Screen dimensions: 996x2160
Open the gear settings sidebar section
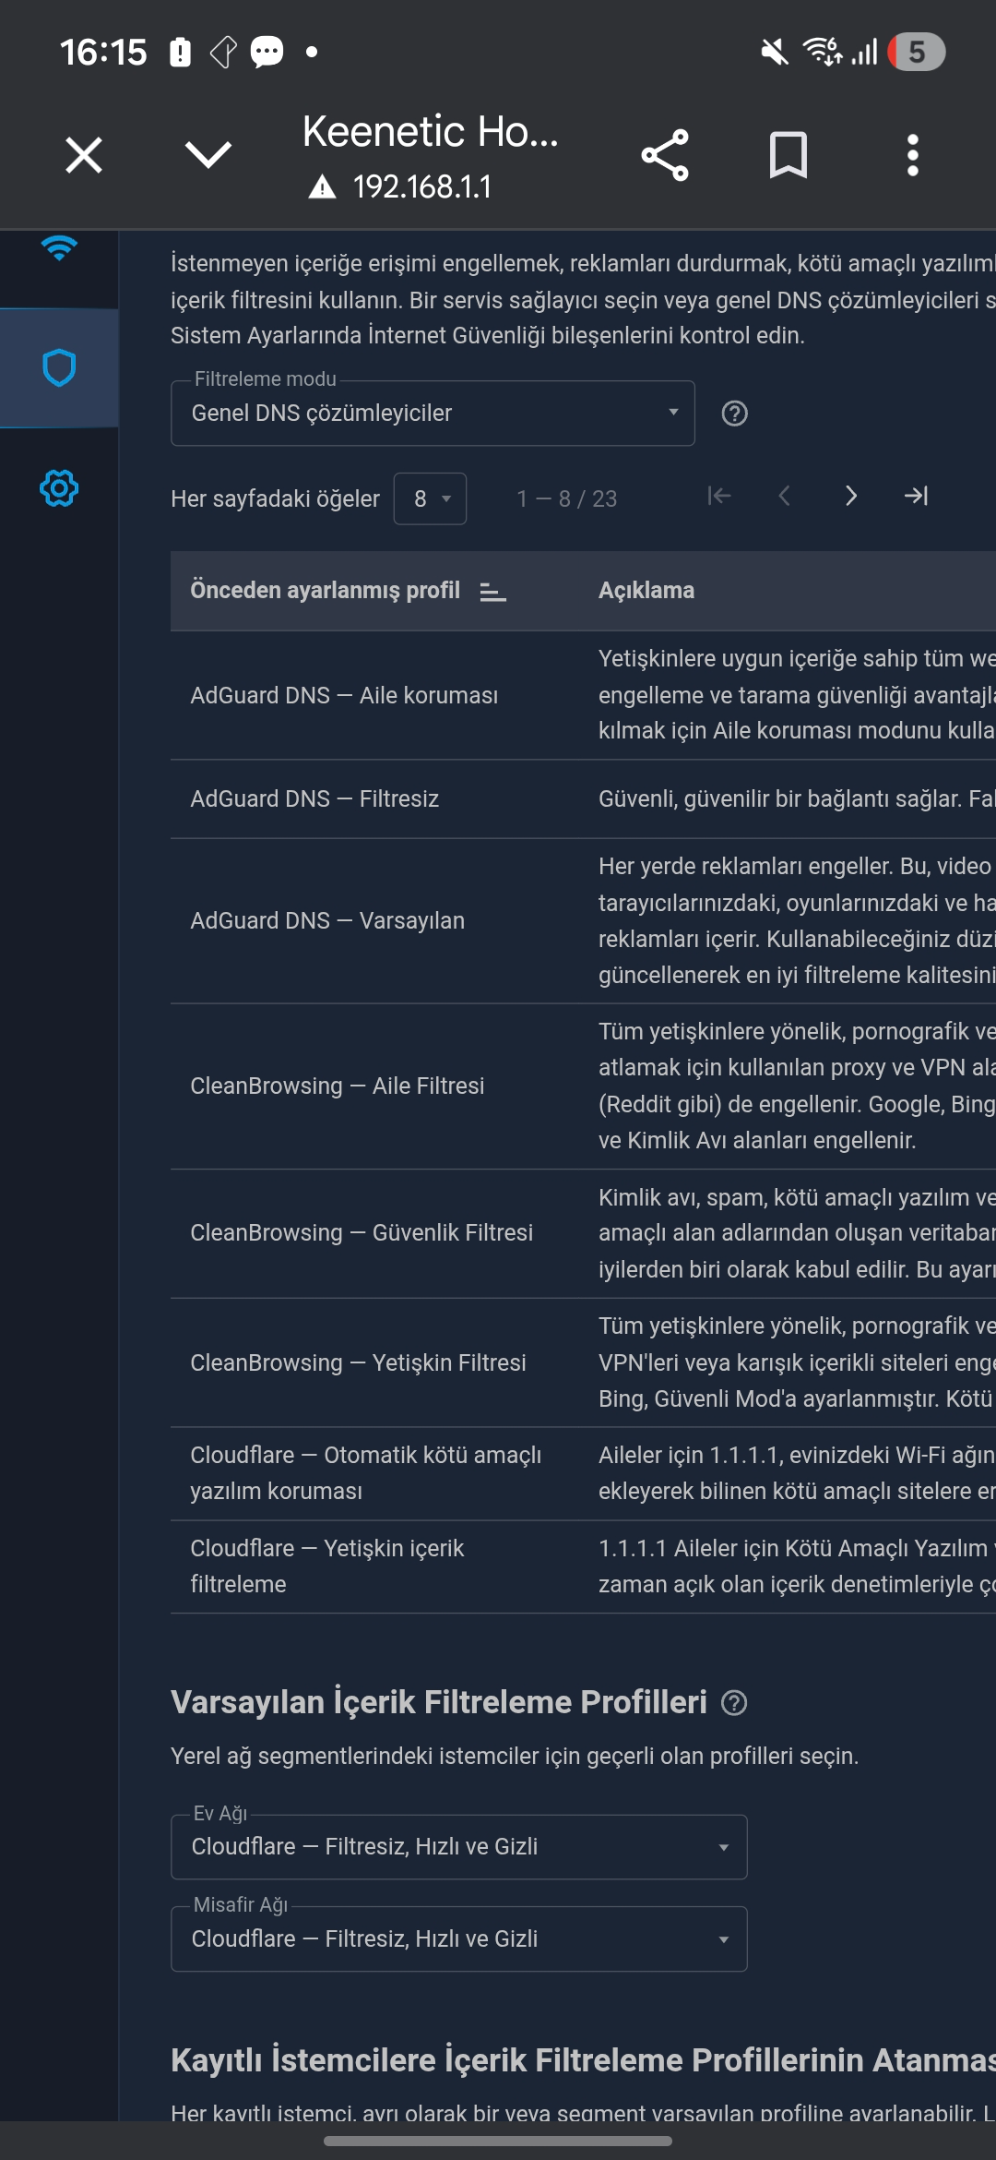pos(59,489)
